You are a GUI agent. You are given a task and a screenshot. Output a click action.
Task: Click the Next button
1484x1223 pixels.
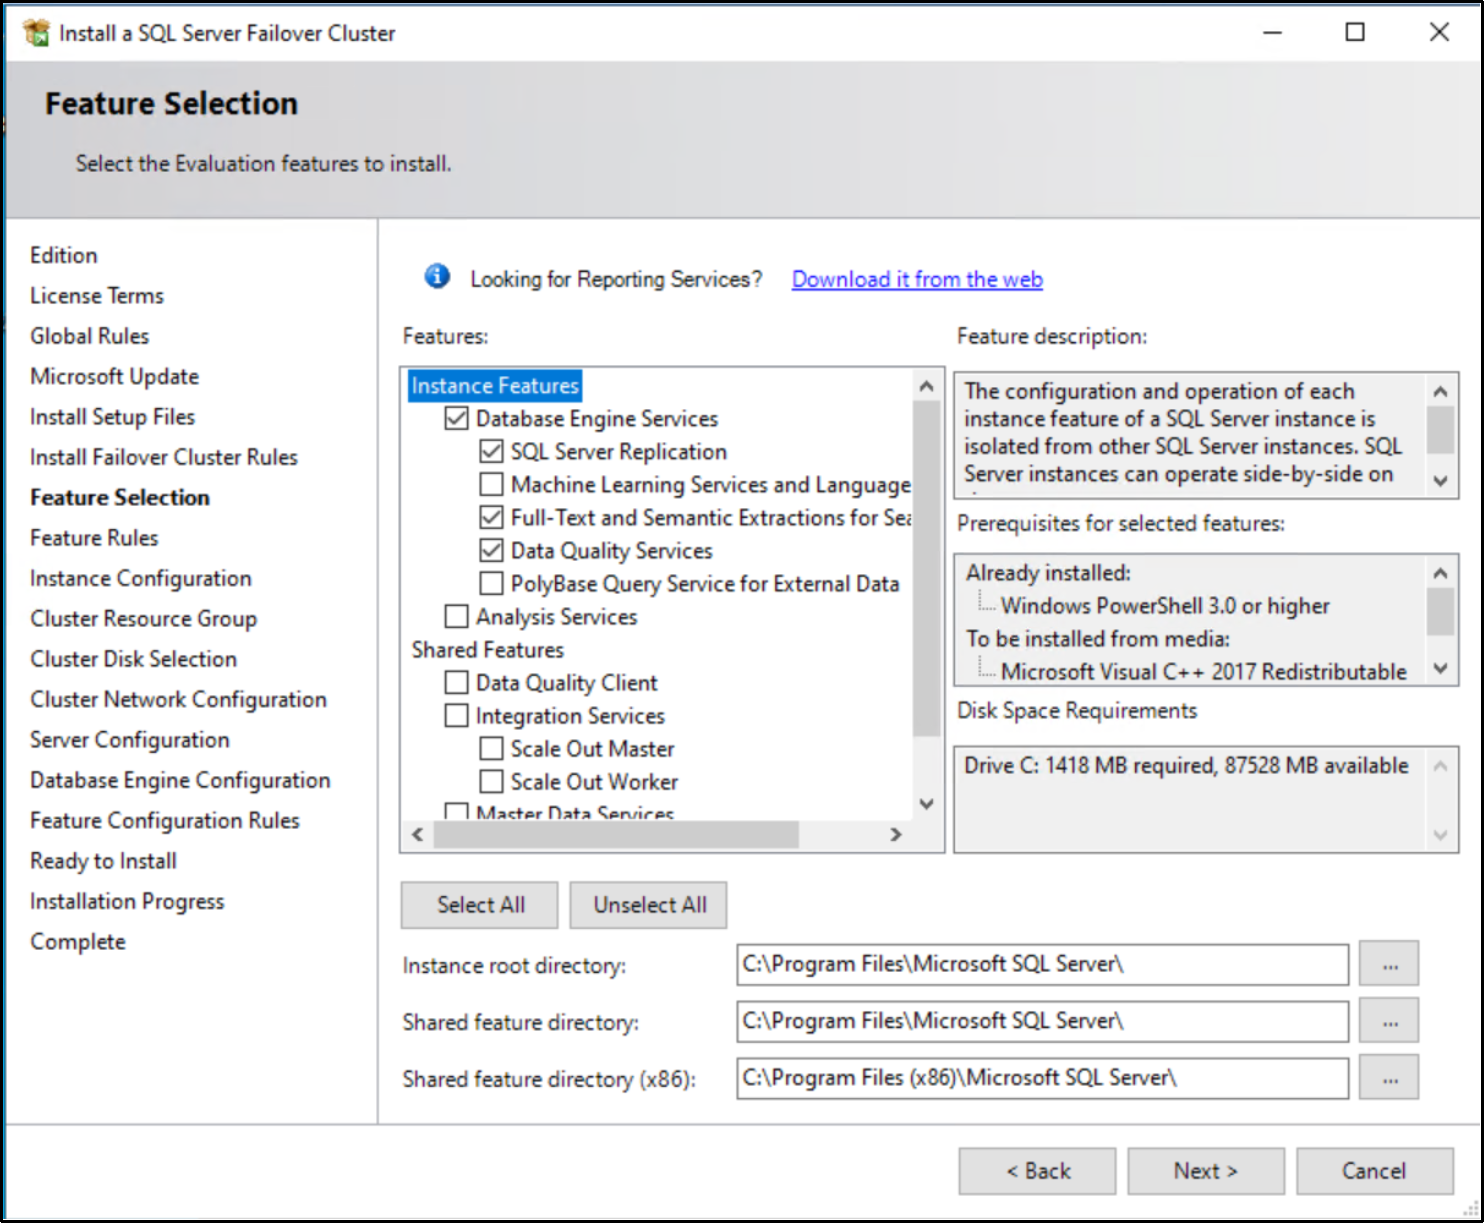tap(1206, 1171)
